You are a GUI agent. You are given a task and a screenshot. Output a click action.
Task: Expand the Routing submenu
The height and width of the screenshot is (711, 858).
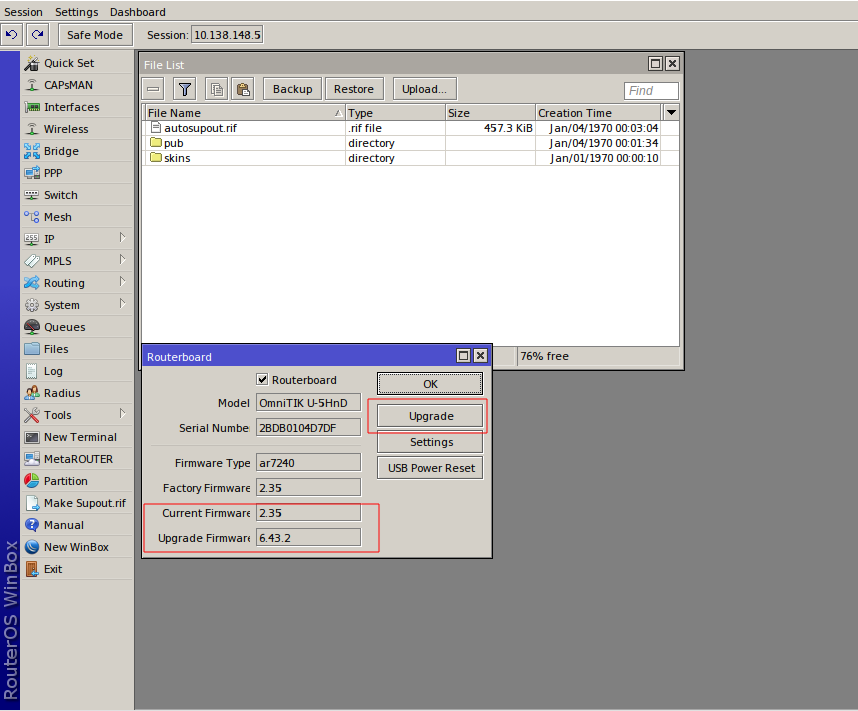[x=77, y=282]
